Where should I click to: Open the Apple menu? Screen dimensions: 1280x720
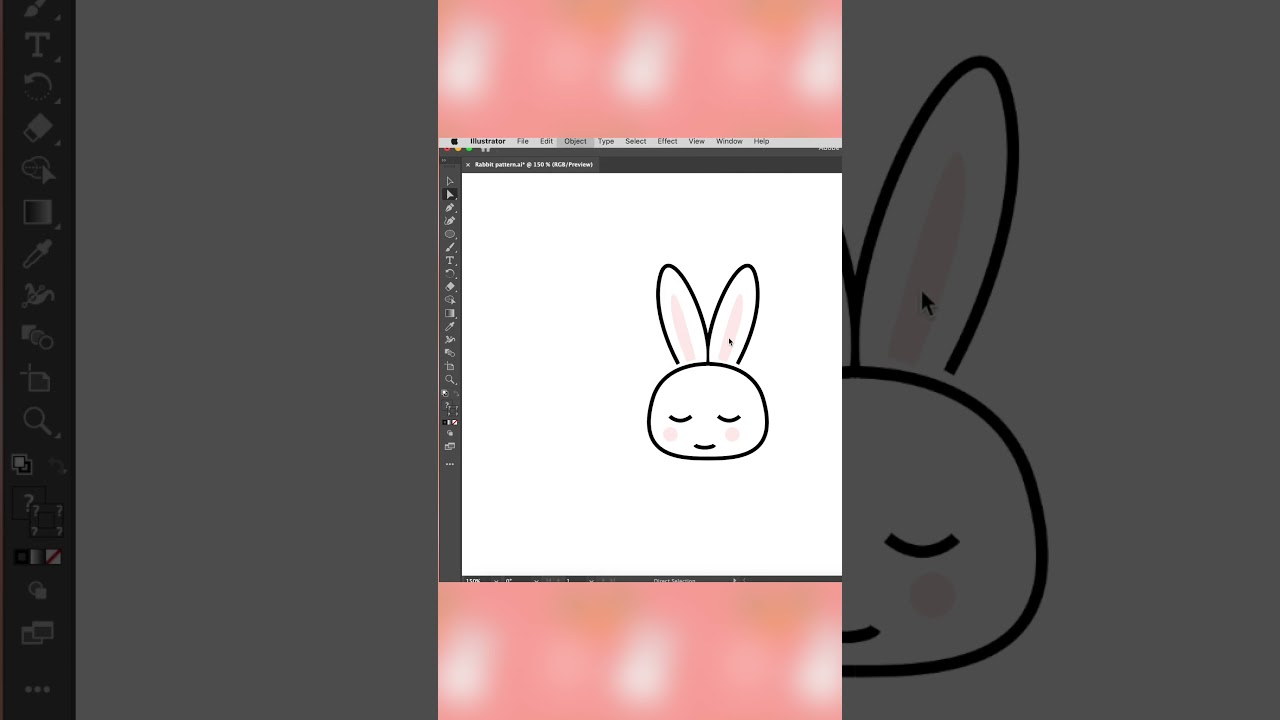(x=454, y=141)
